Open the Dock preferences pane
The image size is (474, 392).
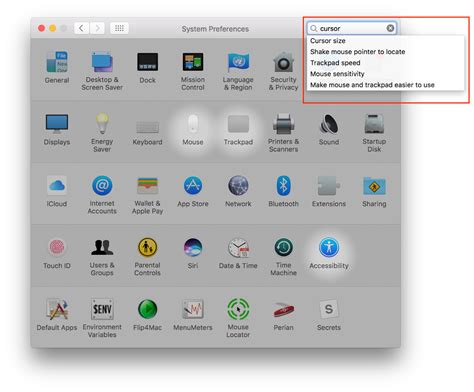[147, 68]
